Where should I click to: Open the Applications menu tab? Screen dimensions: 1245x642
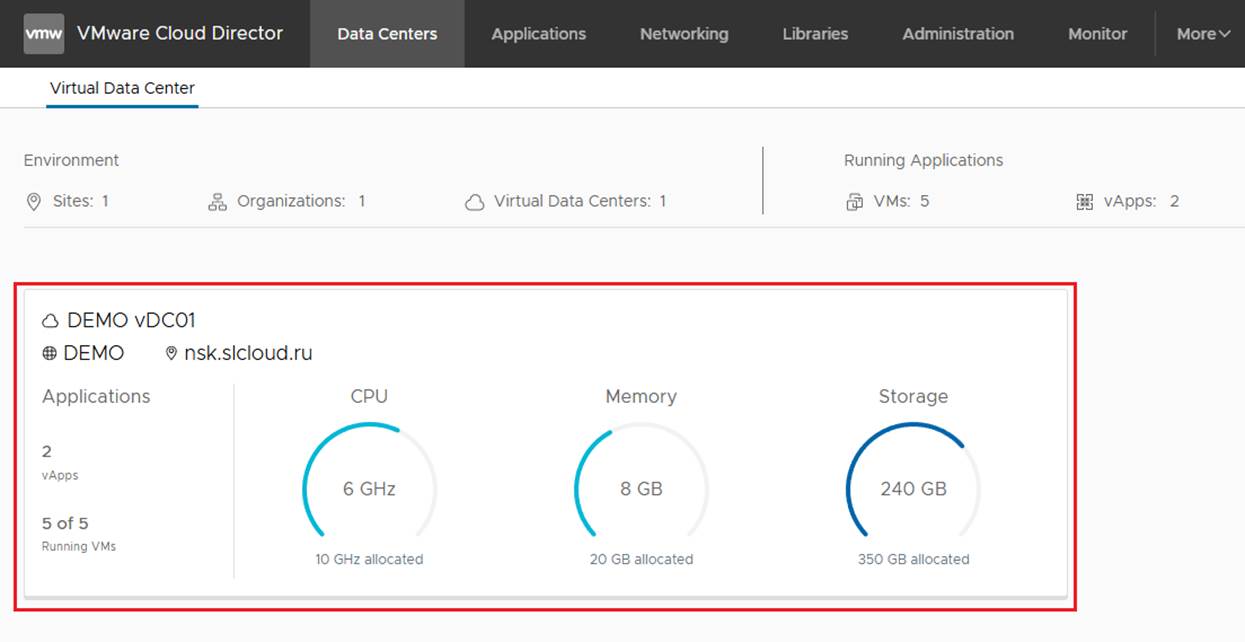click(538, 34)
